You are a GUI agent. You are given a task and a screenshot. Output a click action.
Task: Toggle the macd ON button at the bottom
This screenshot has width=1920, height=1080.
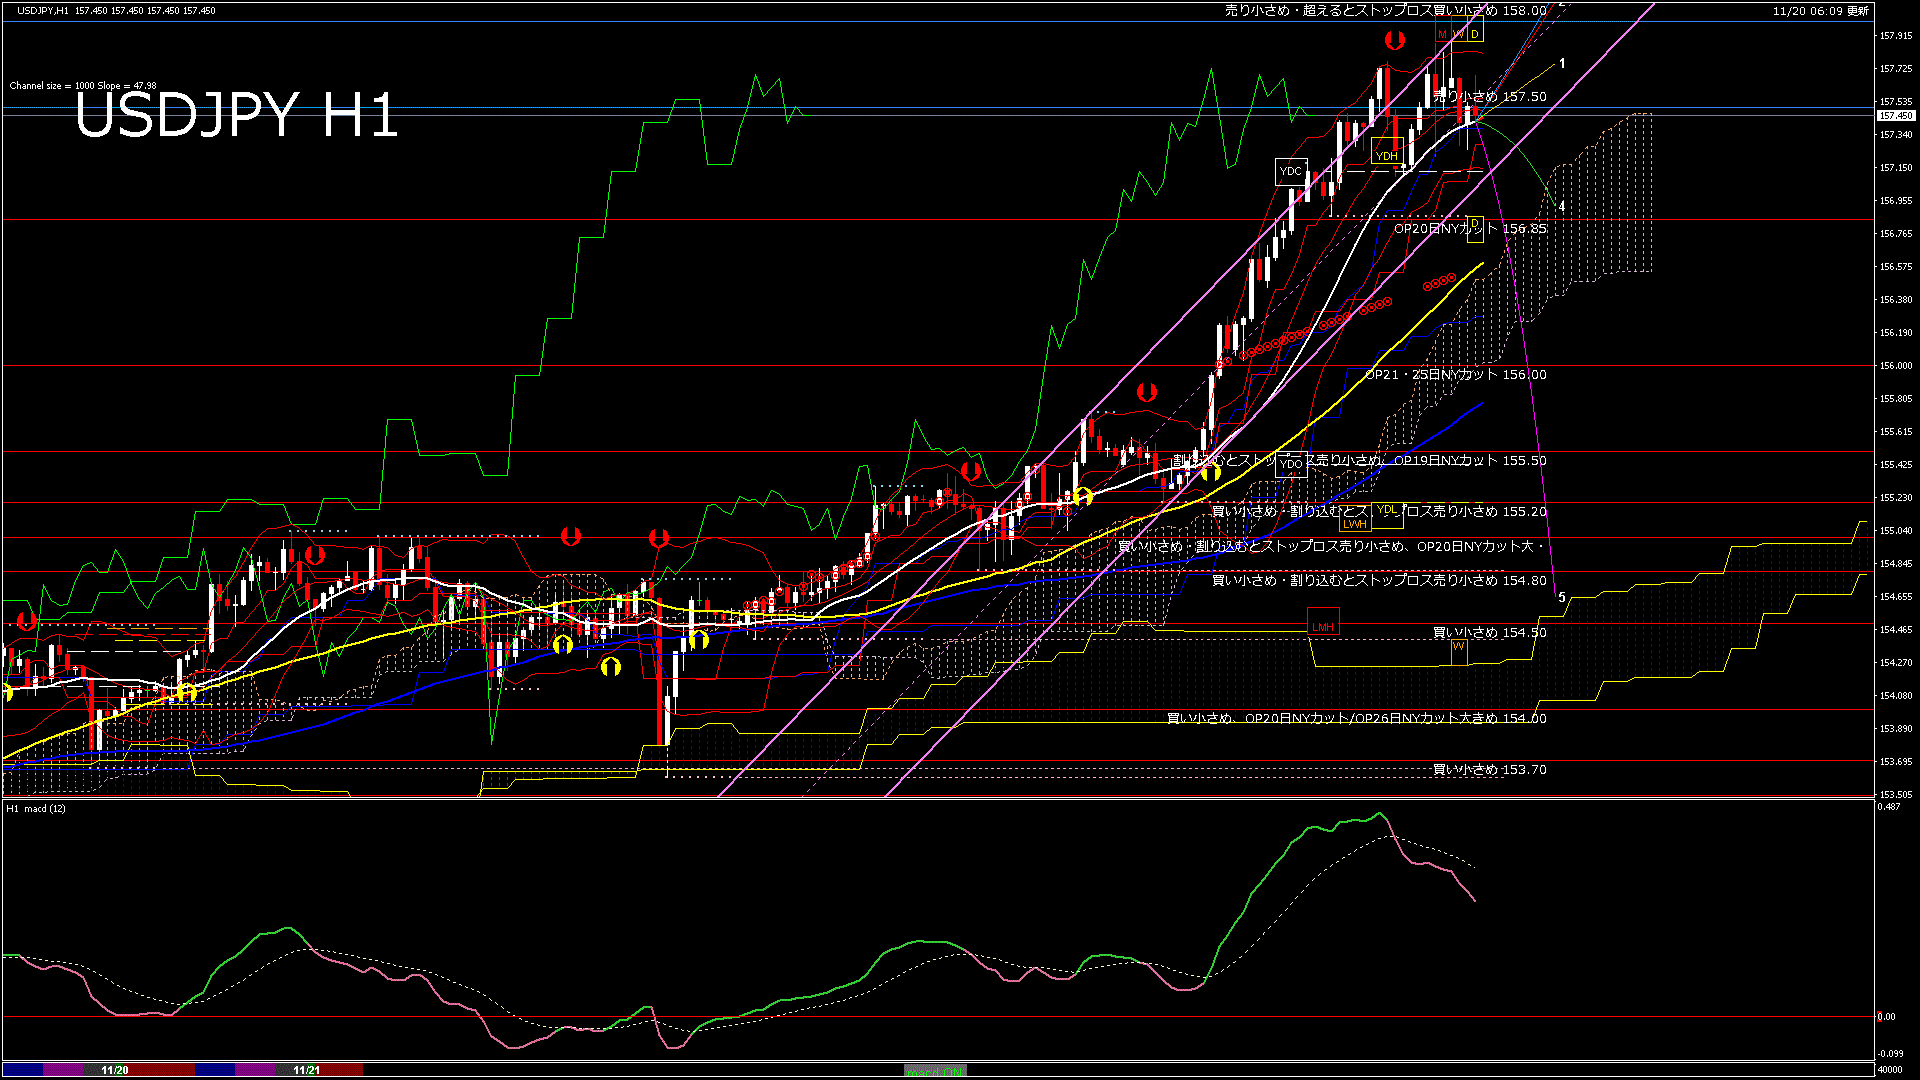pyautogui.click(x=935, y=1071)
